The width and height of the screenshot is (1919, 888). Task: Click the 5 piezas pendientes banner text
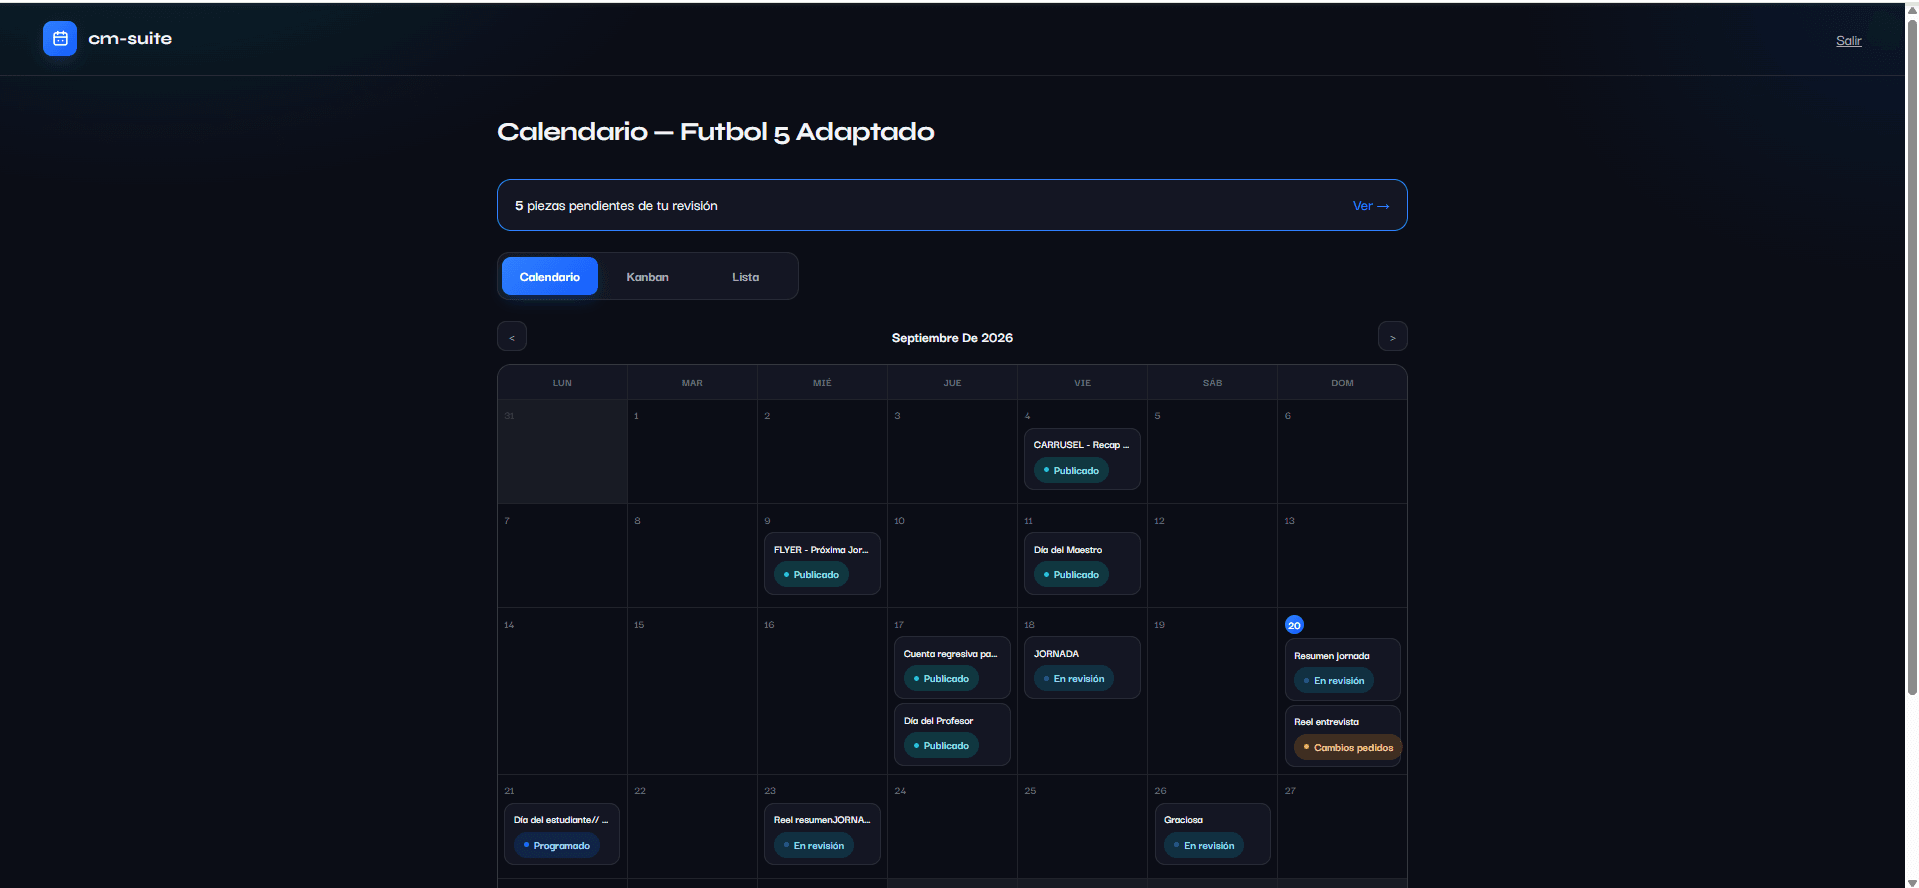[616, 206]
